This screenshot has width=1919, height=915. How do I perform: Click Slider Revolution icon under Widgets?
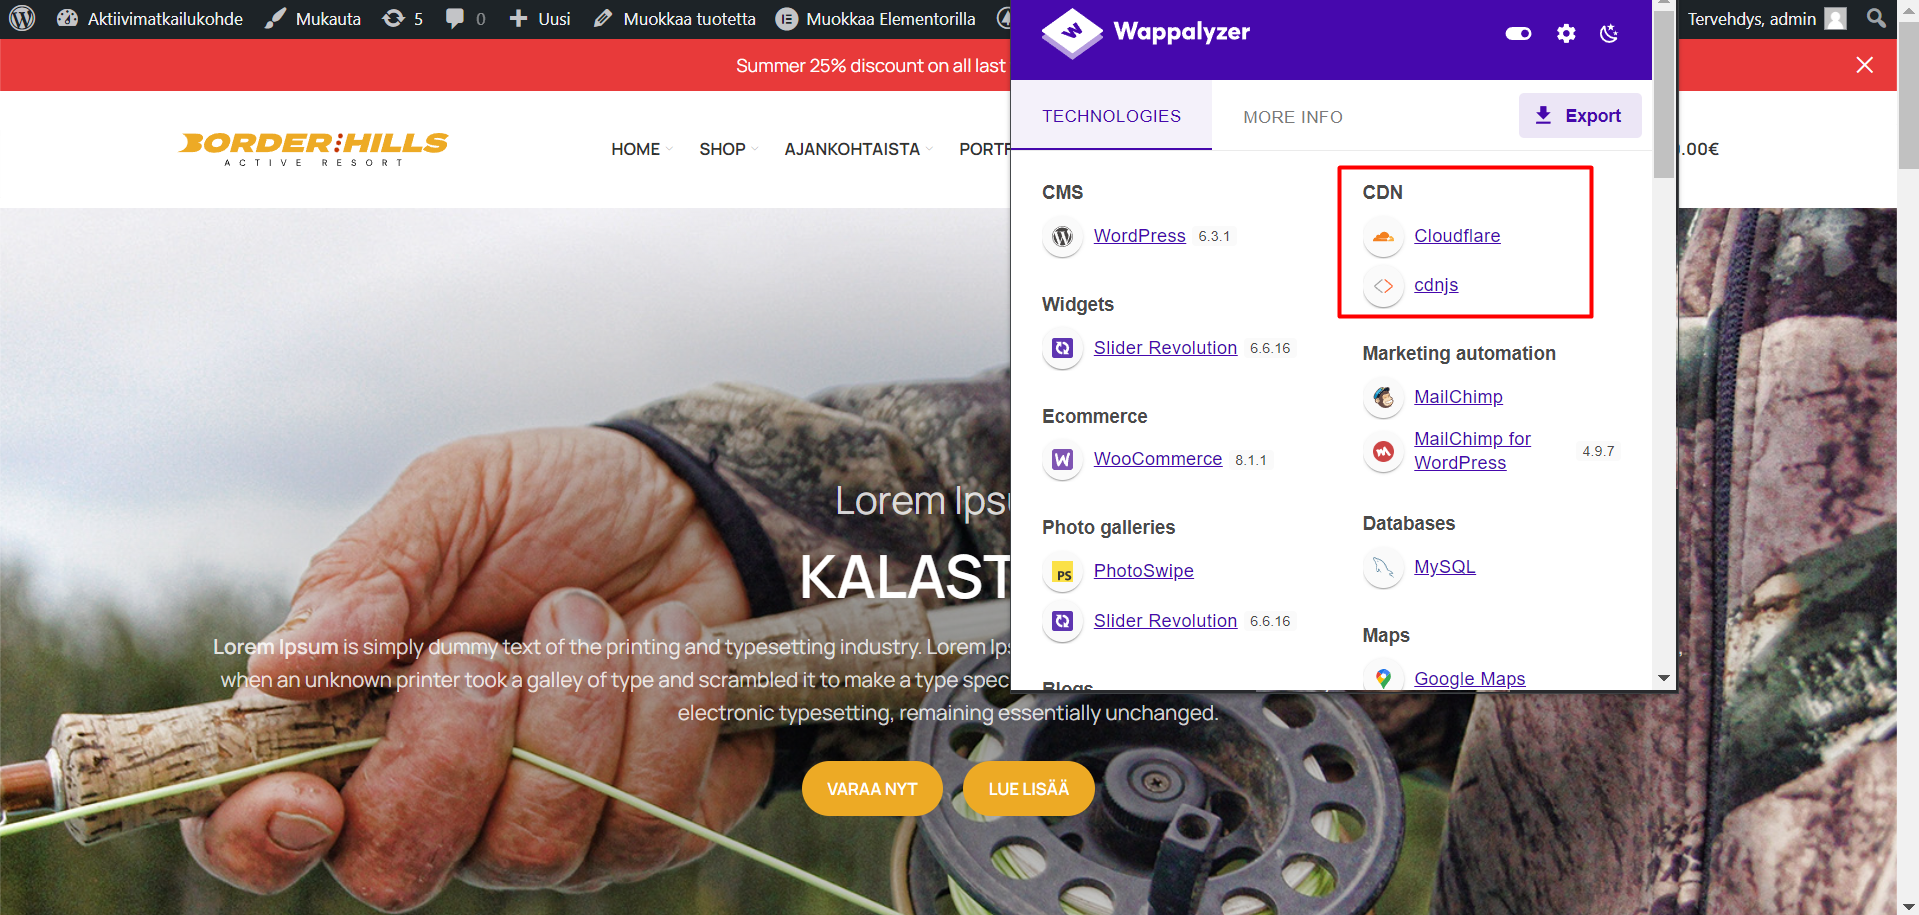(x=1062, y=348)
